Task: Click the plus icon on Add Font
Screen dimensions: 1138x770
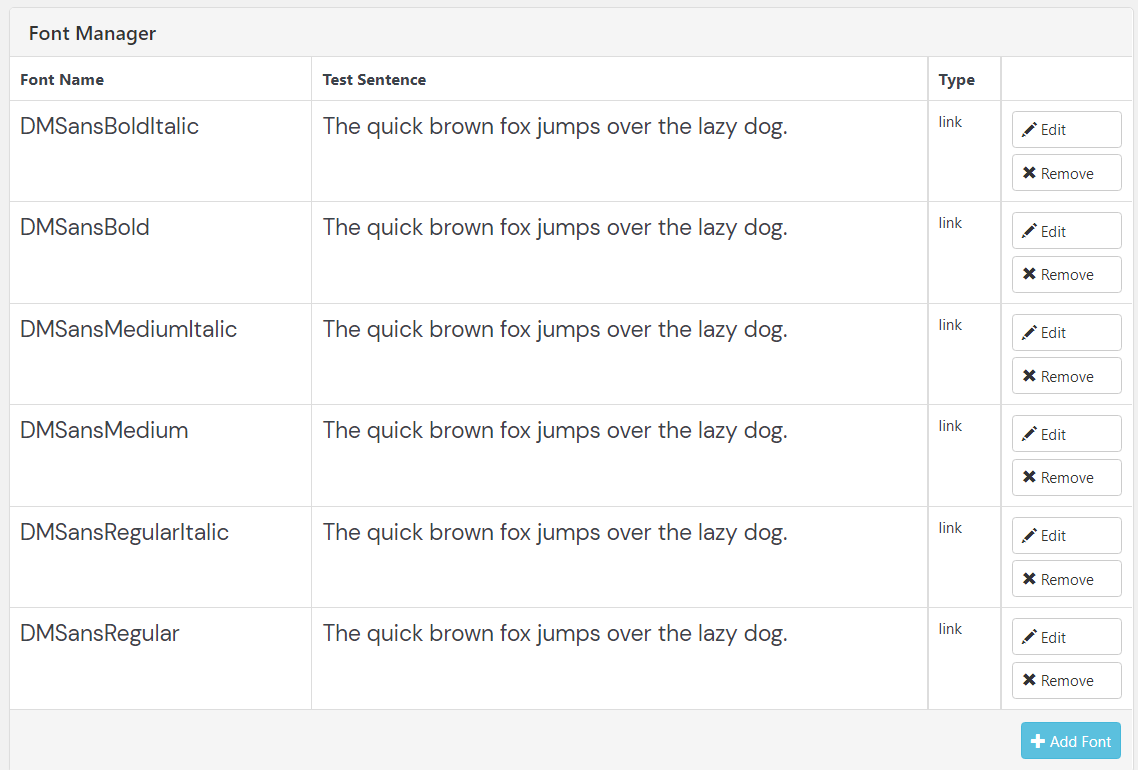Action: click(1038, 741)
